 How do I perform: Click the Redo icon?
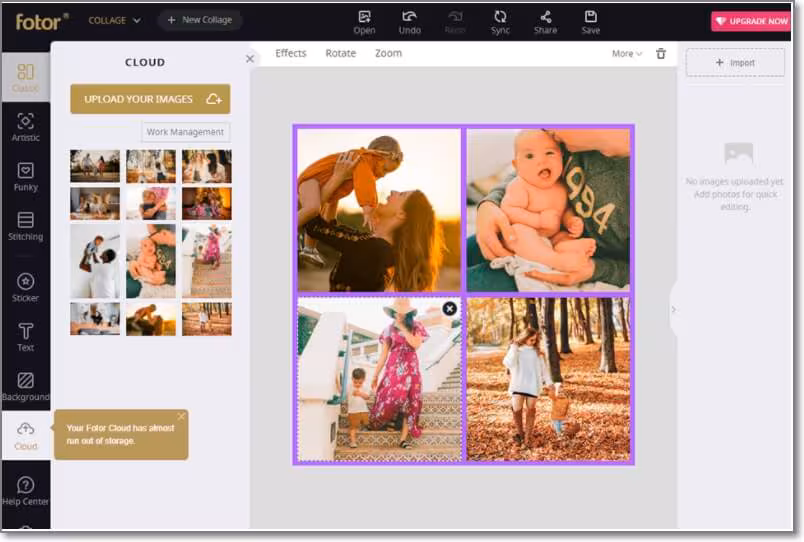click(x=455, y=23)
